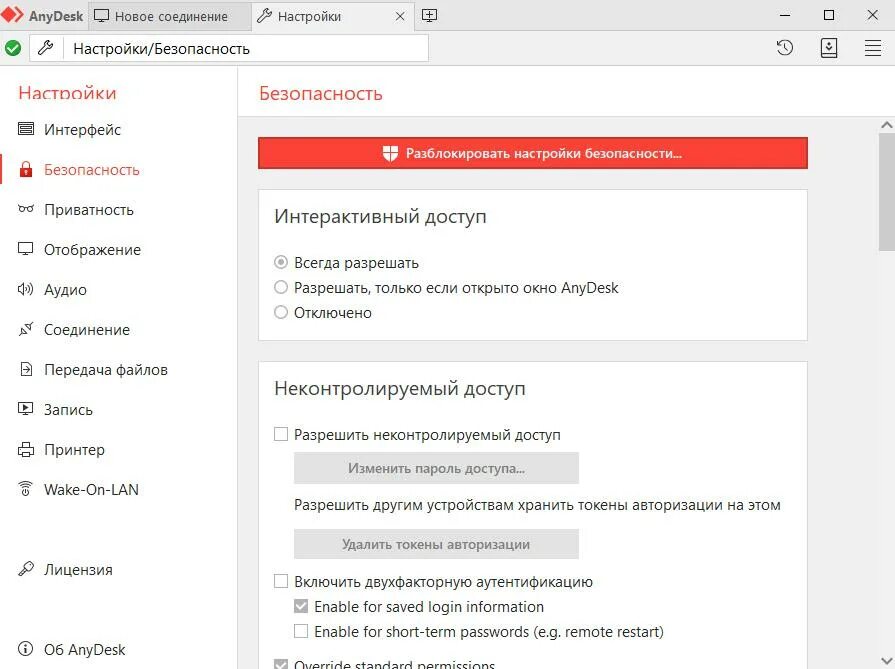Click the monitor Отображение icon
Screen dimensions: 895x669
tap(26, 249)
